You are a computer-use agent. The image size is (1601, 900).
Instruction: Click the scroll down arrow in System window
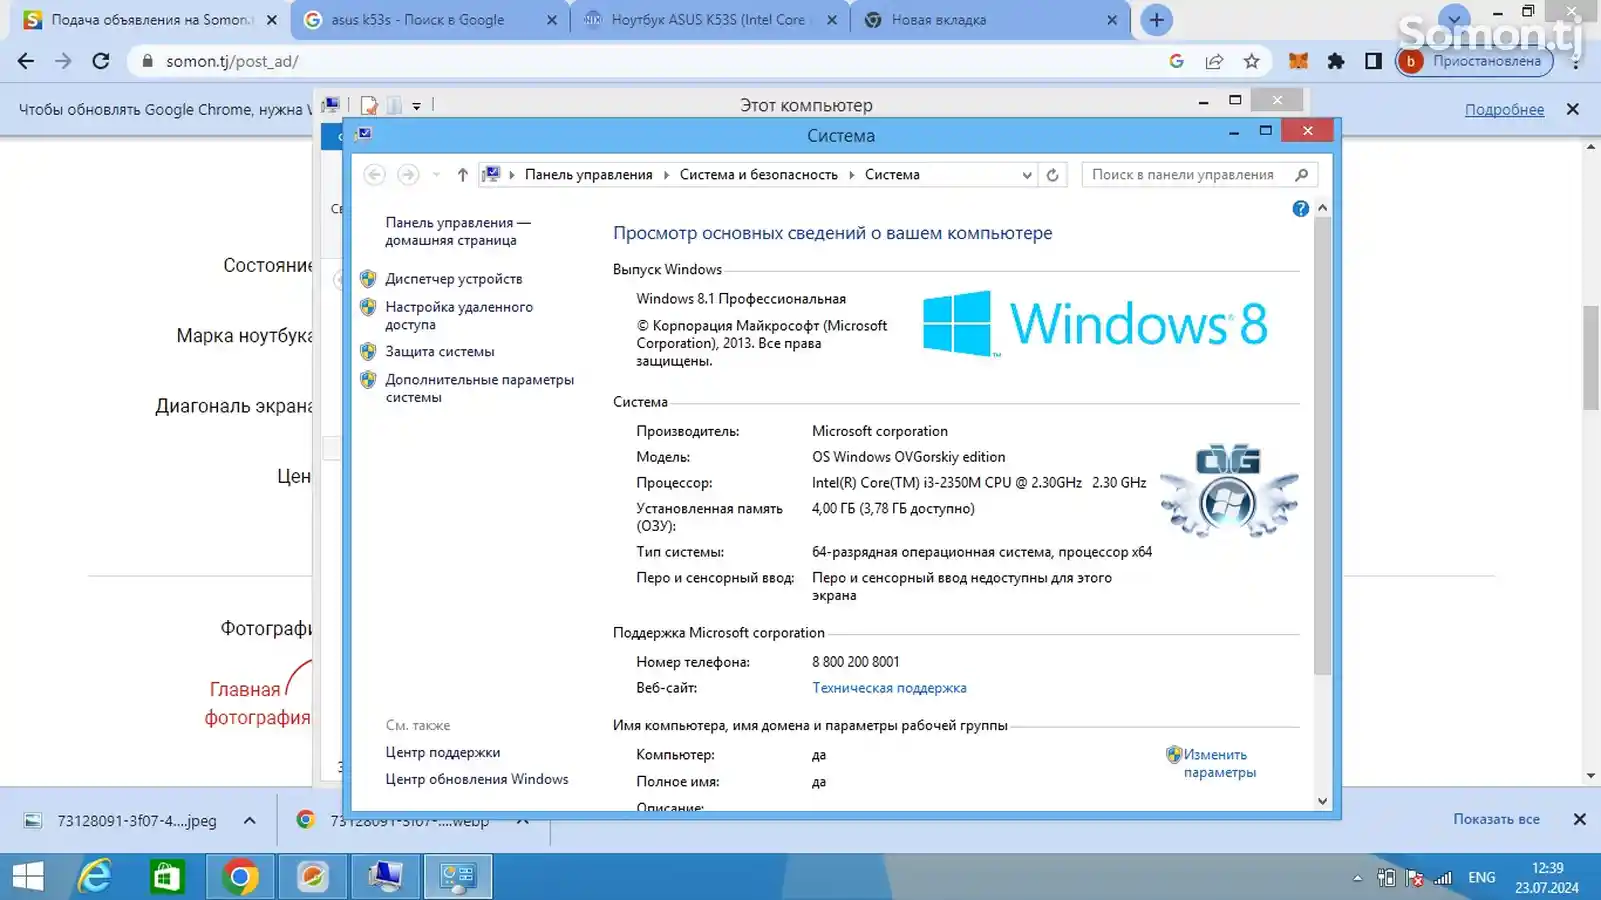coord(1322,801)
